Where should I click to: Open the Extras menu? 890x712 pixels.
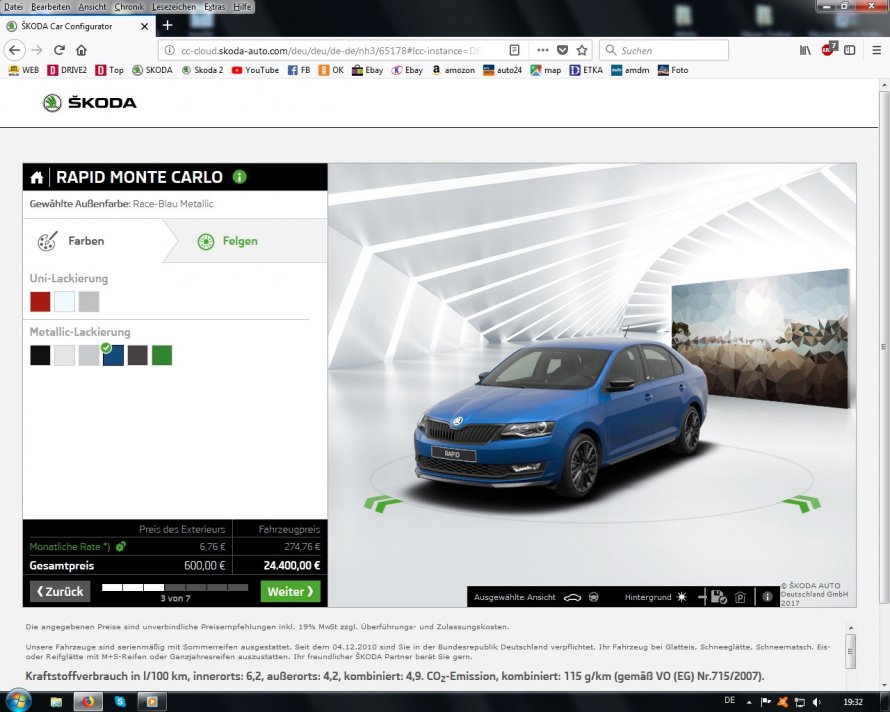pyautogui.click(x=215, y=7)
